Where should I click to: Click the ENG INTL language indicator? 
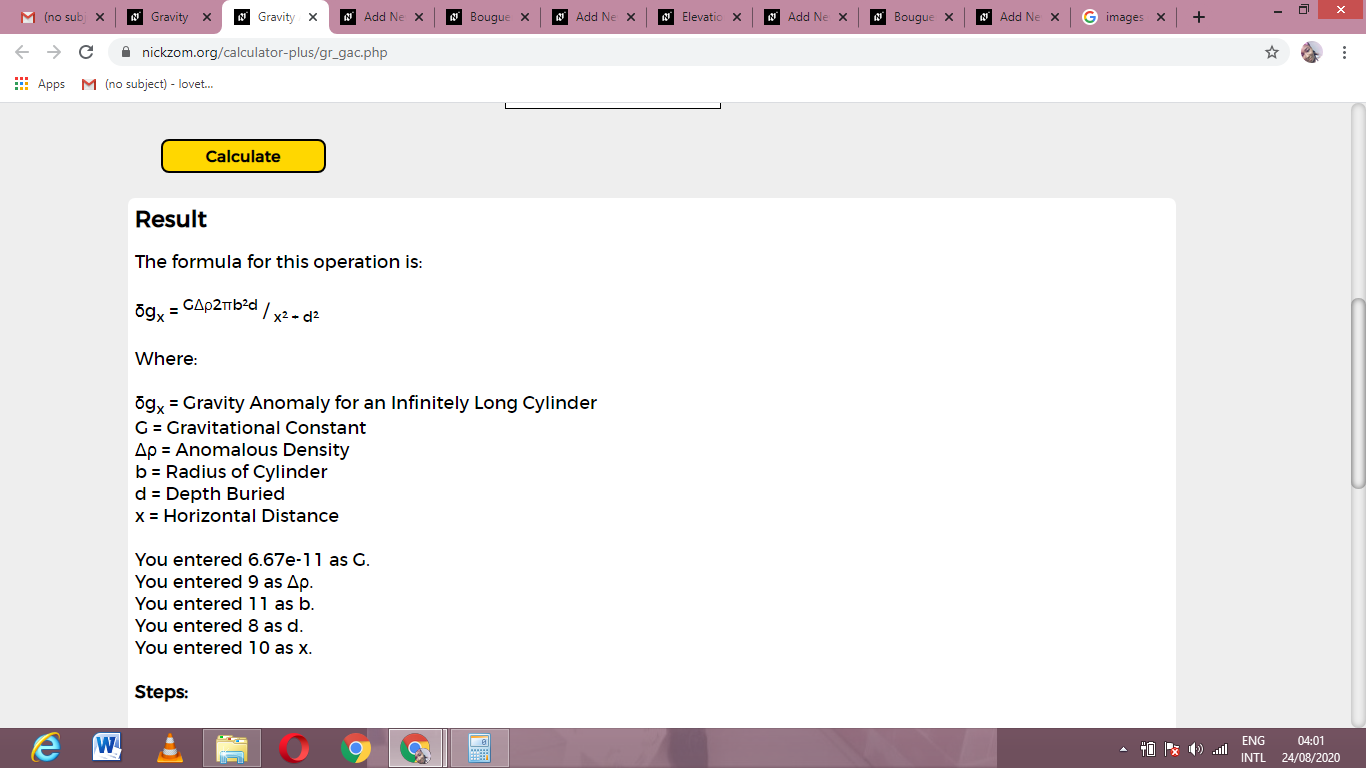pyautogui.click(x=1253, y=749)
